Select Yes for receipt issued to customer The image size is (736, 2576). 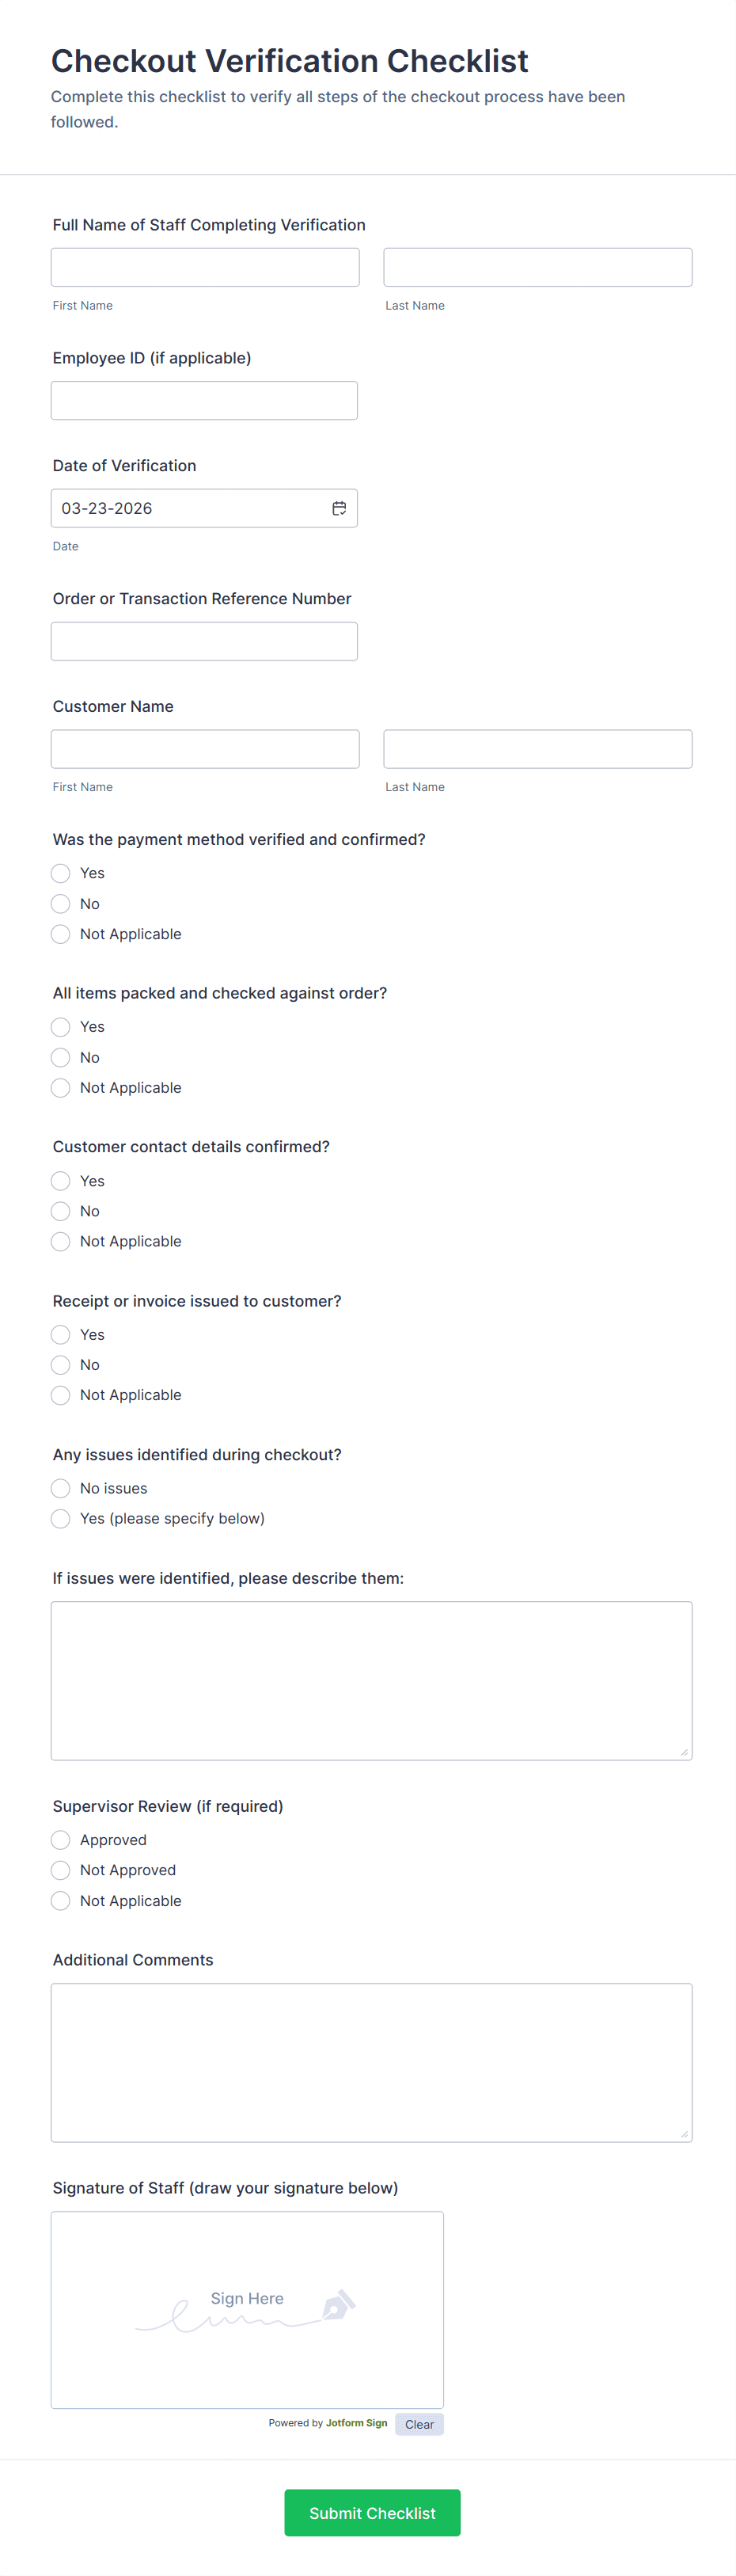pyautogui.click(x=60, y=1334)
